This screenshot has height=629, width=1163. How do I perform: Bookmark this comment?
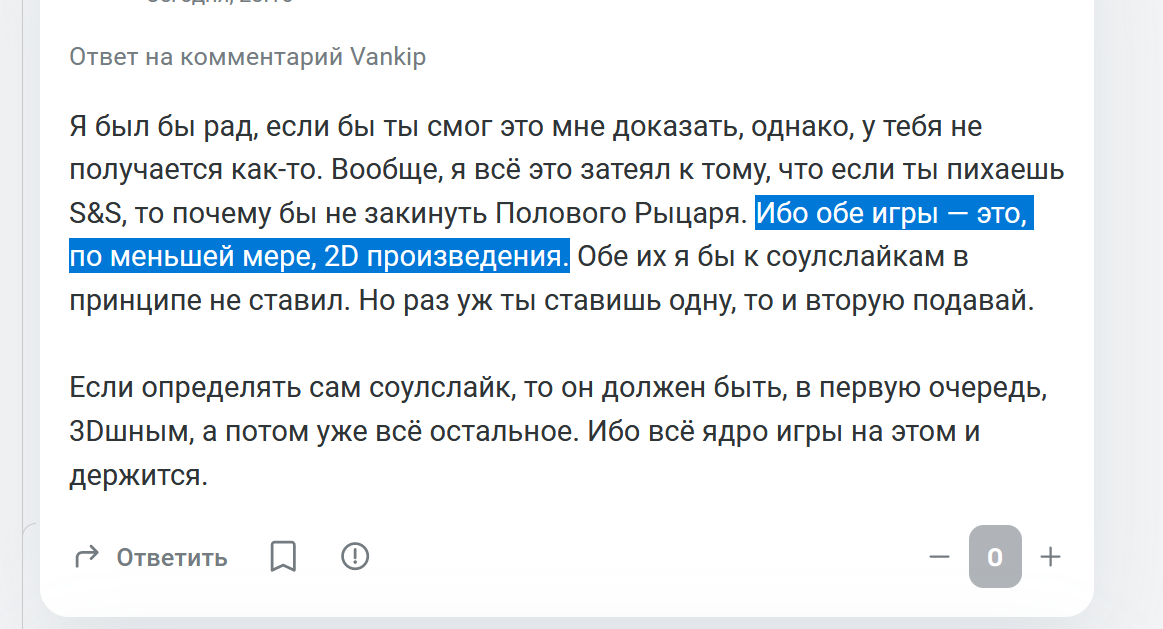tap(283, 556)
